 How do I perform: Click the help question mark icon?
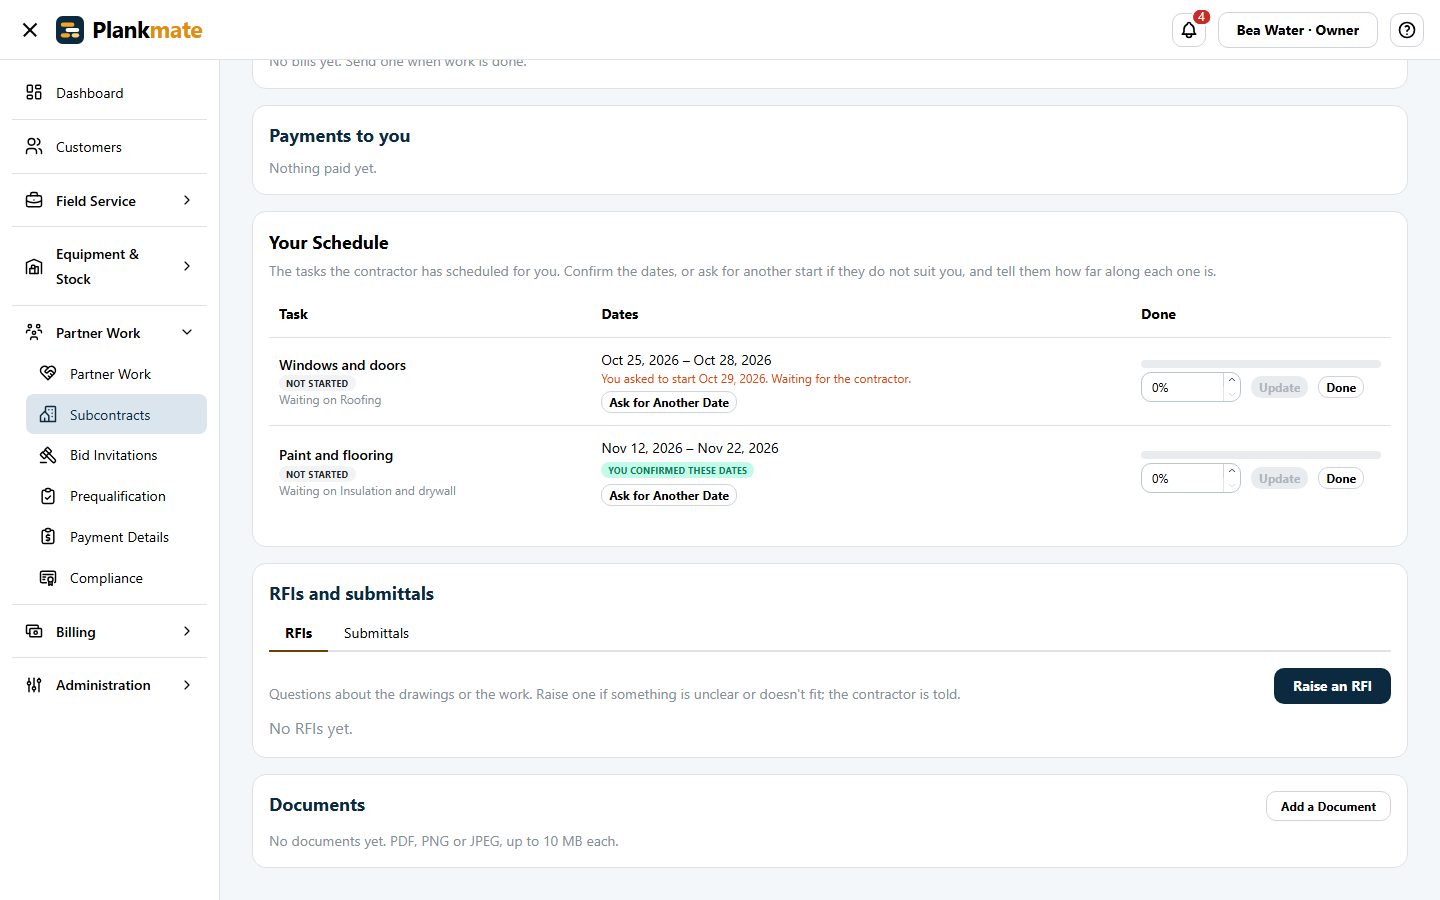click(x=1407, y=30)
